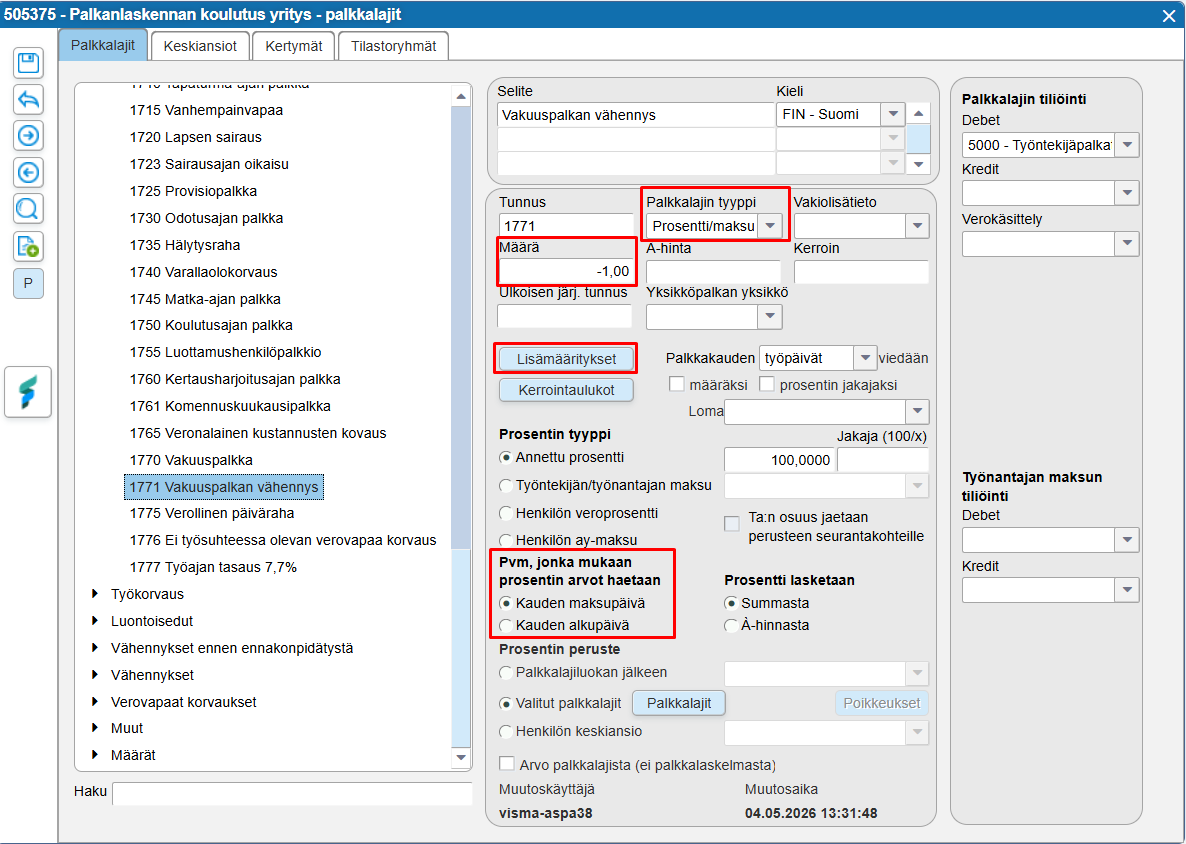Click Selite list scroll down arrow
The width and height of the screenshot is (1186, 844).
[918, 164]
